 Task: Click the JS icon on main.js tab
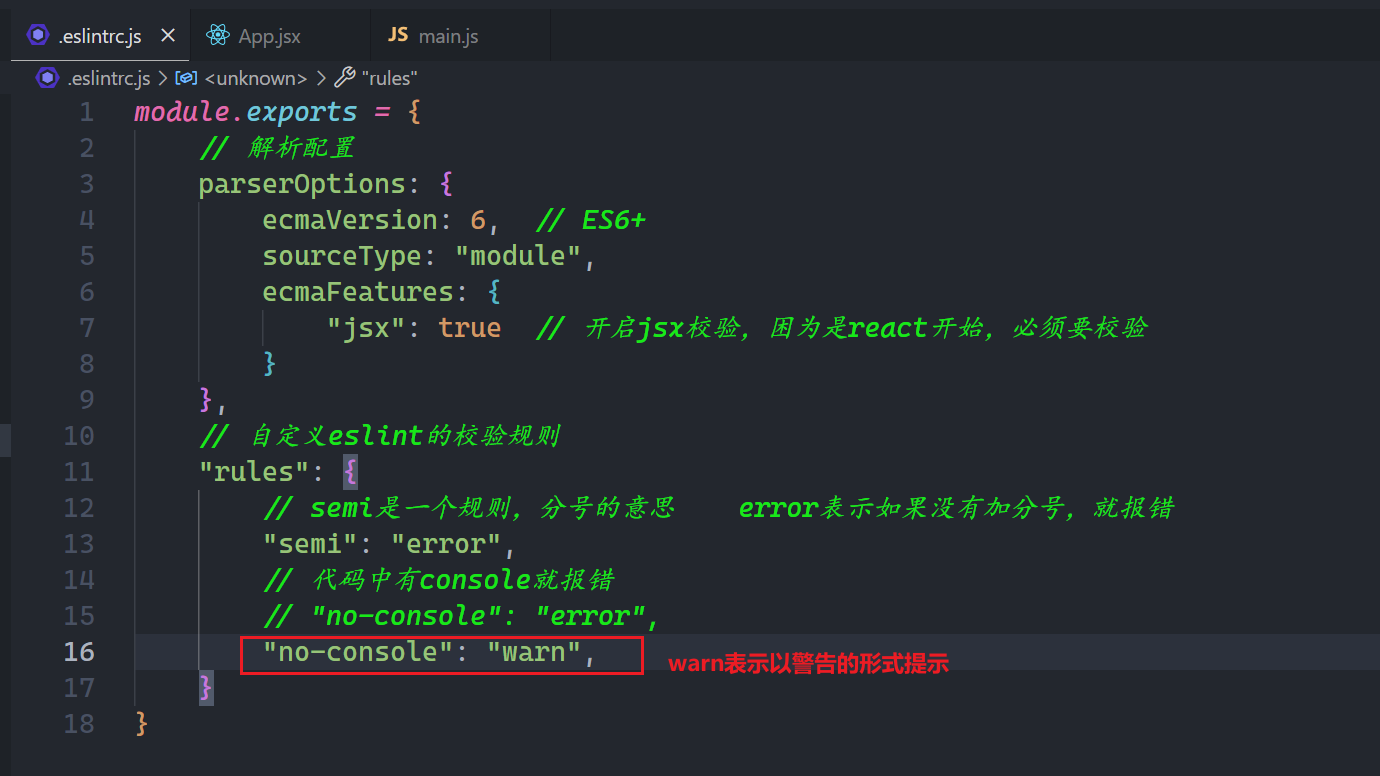point(398,35)
